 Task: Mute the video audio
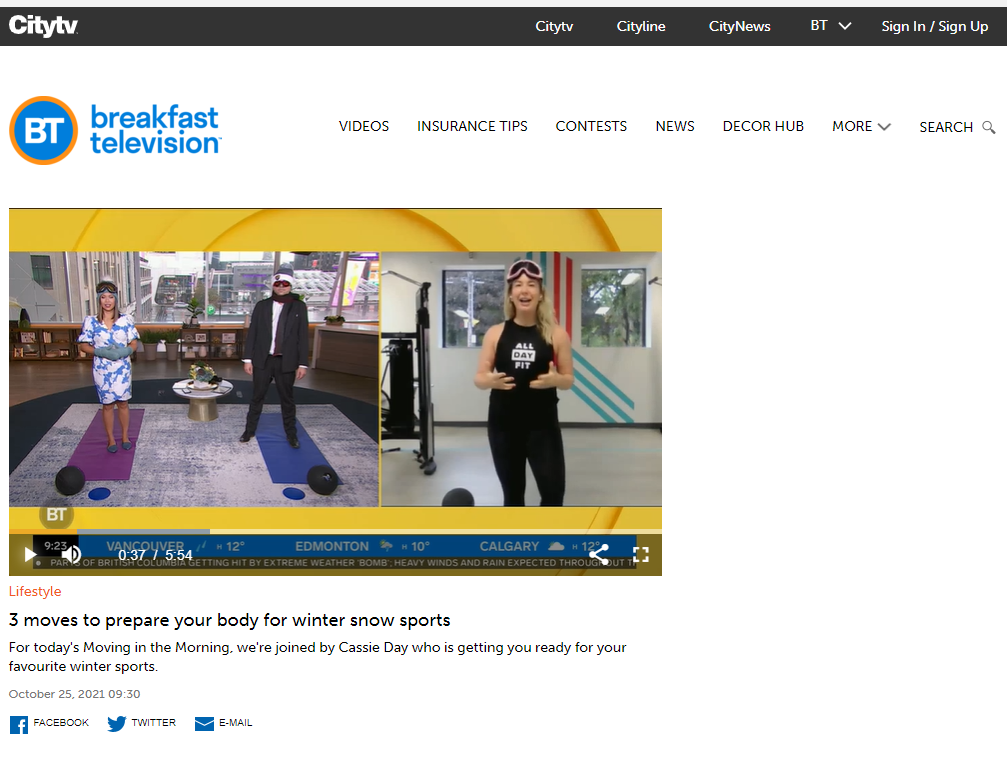73,553
